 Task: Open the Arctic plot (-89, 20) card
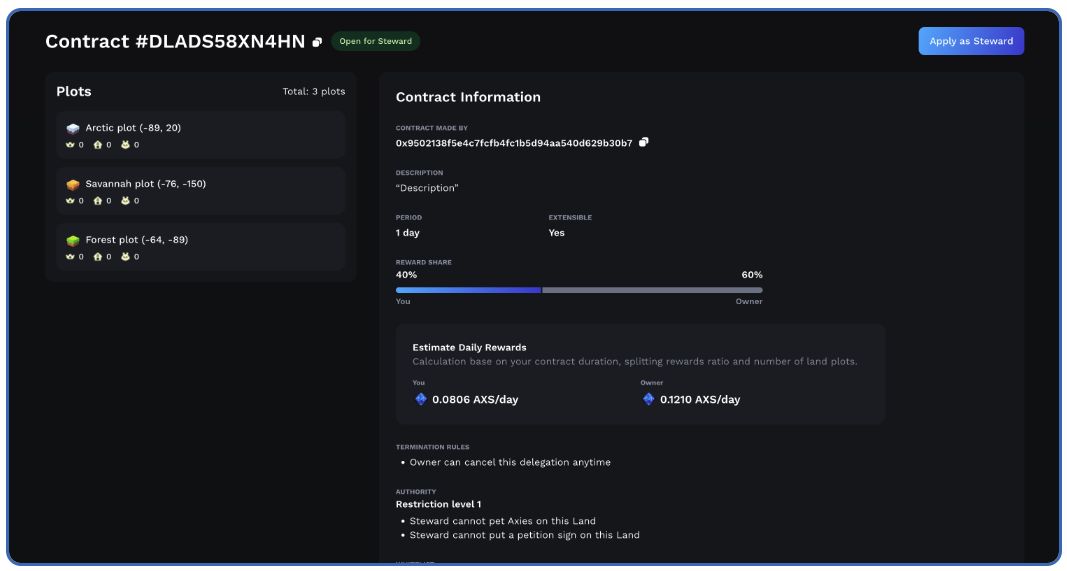tap(200, 135)
